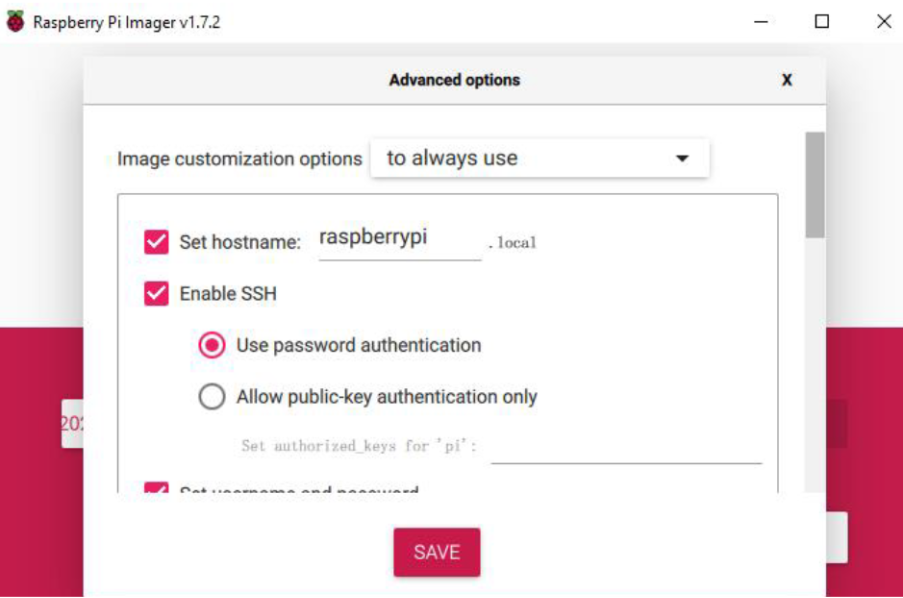Maximize the Raspberry Pi Imager window

822,22
